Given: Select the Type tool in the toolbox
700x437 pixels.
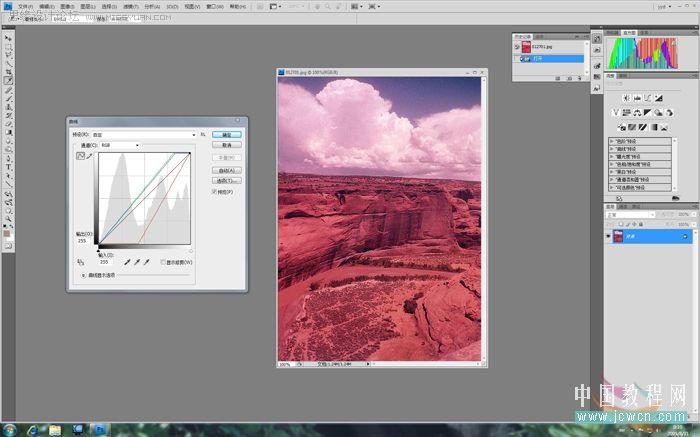Looking at the screenshot, I should 8,167.
